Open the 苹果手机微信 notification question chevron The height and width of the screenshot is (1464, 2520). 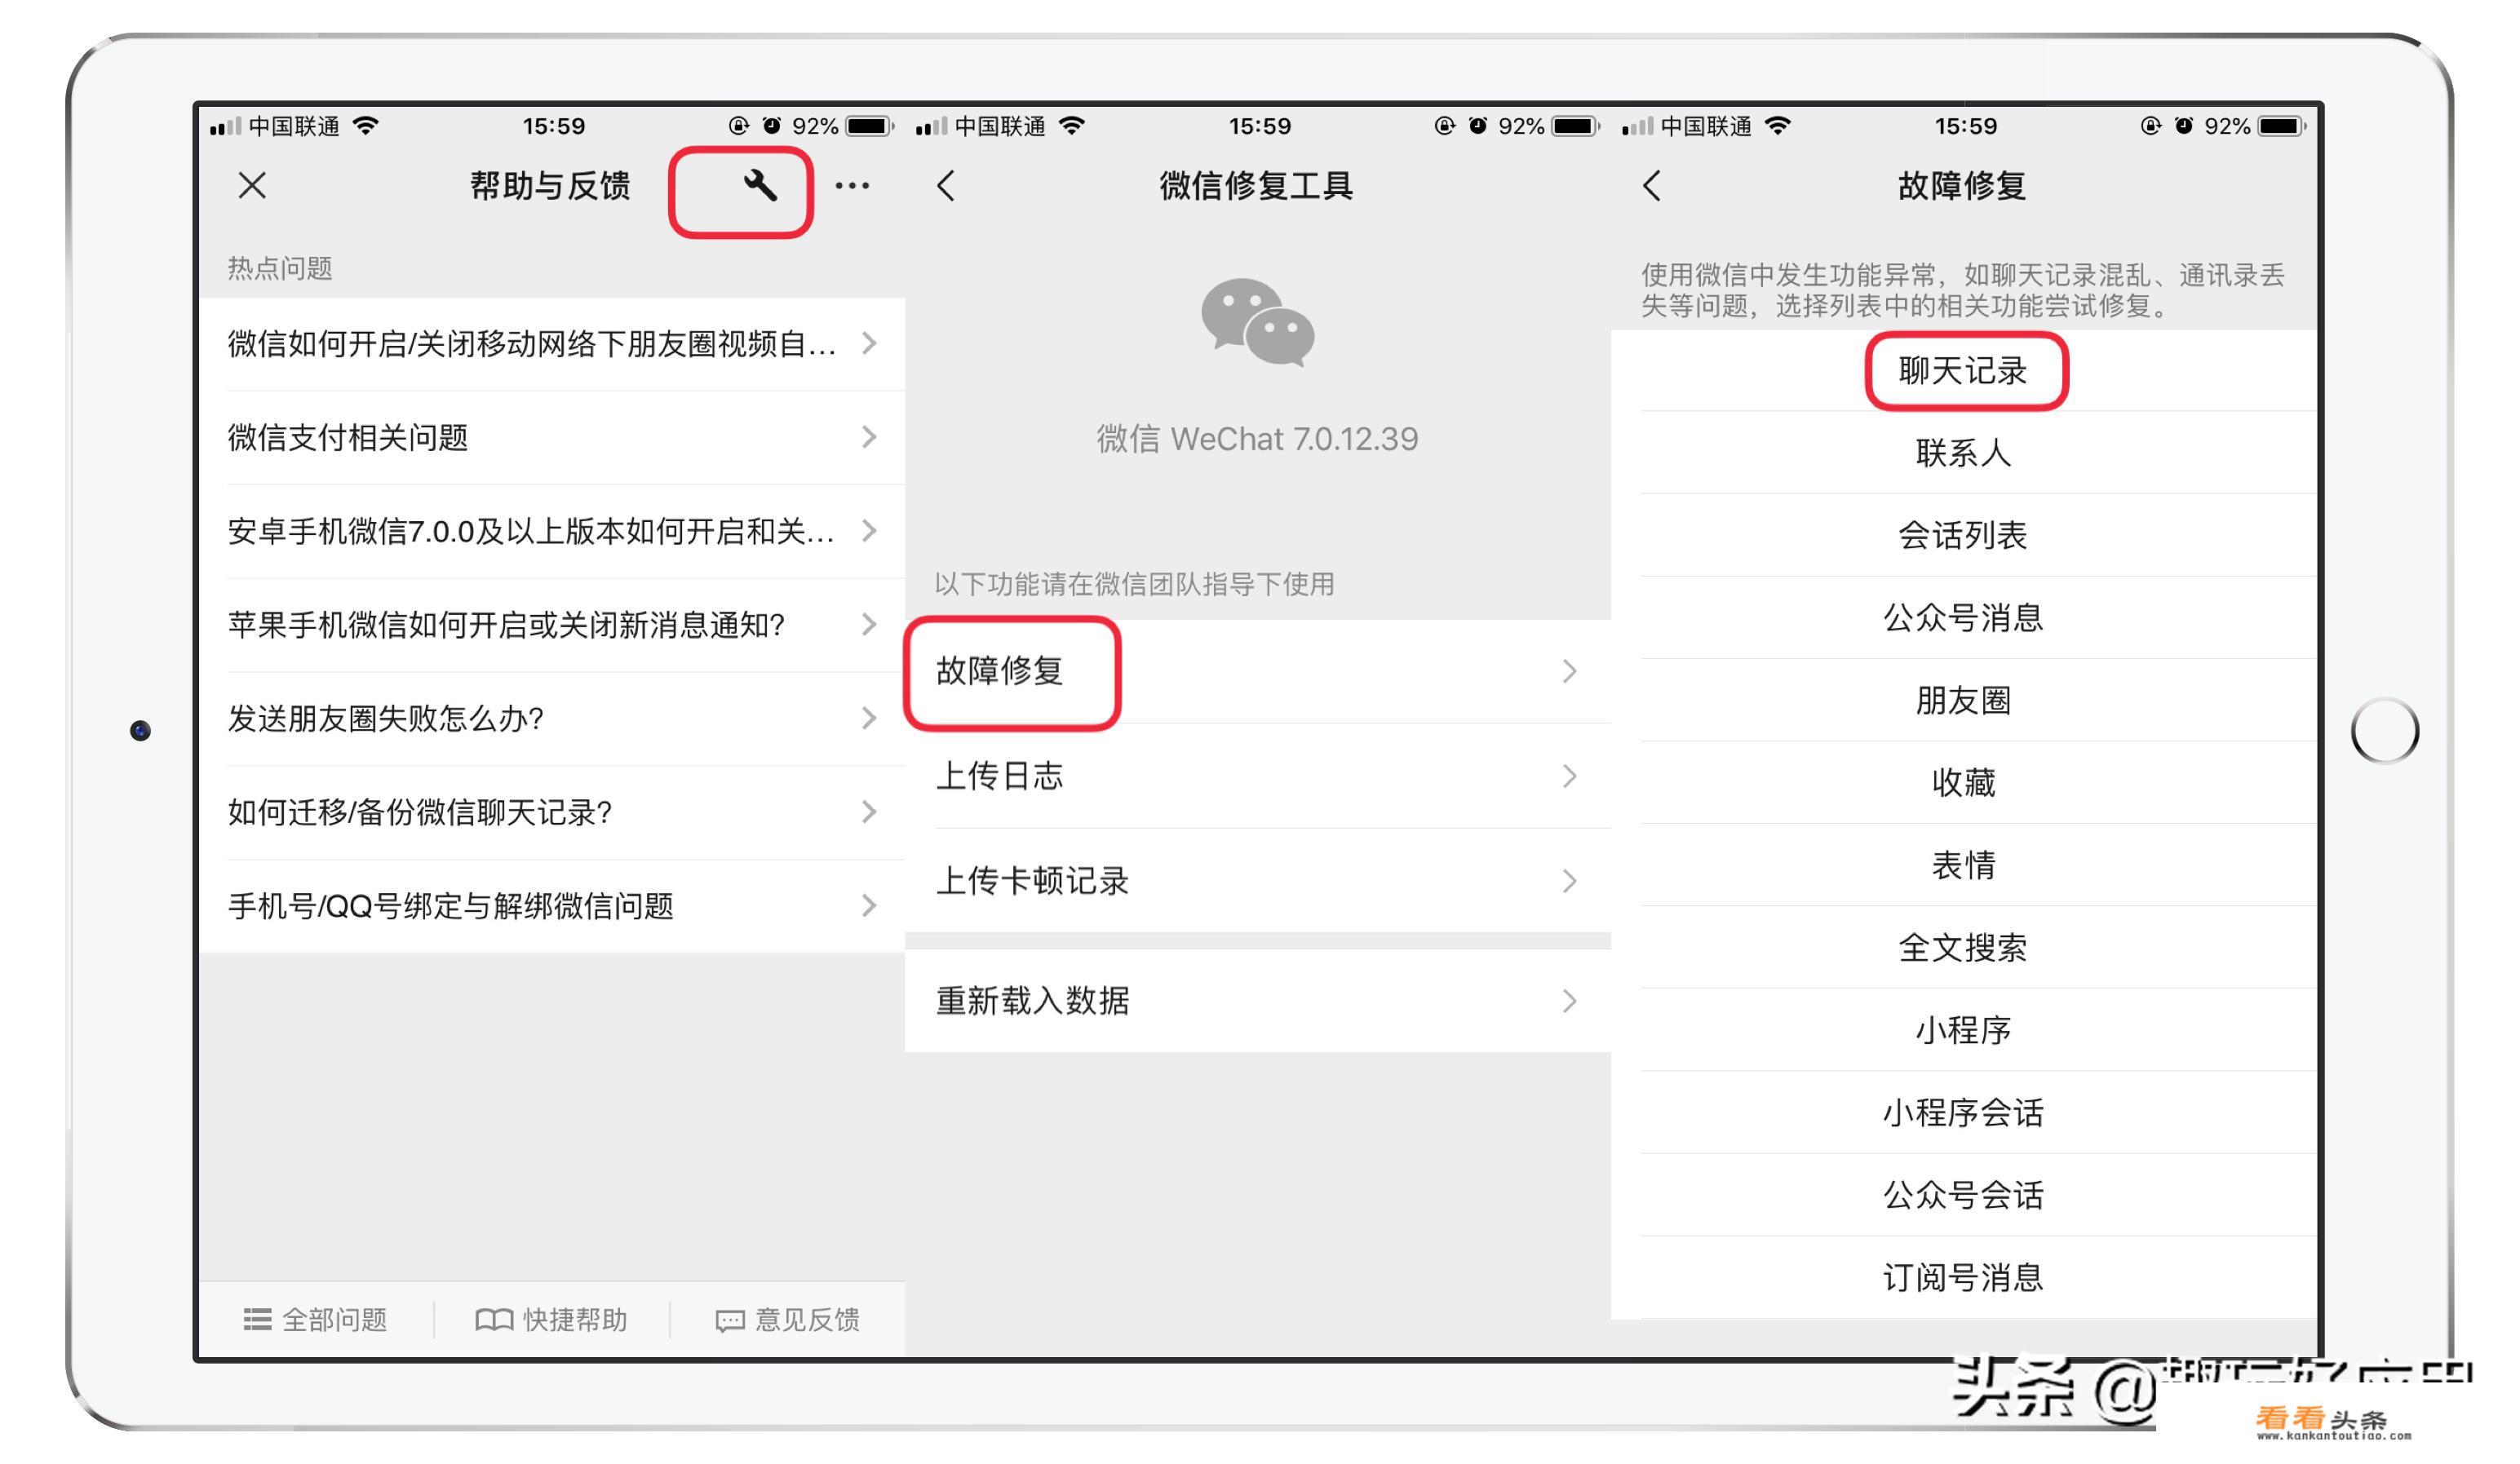tap(869, 625)
